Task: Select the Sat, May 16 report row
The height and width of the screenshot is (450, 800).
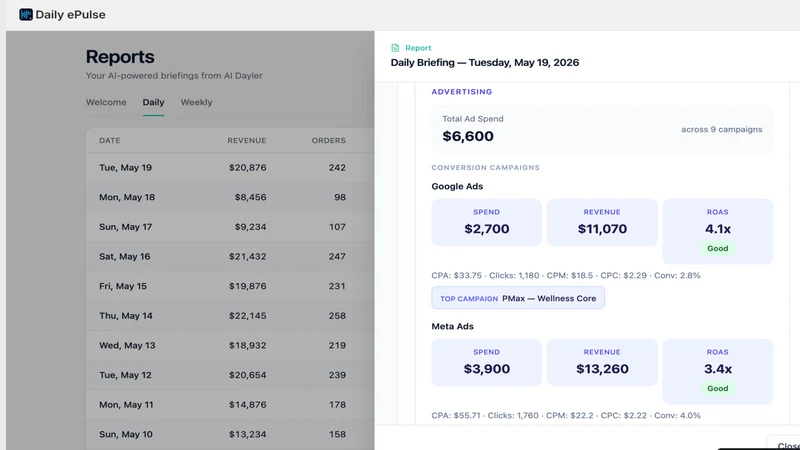Action: (230, 256)
